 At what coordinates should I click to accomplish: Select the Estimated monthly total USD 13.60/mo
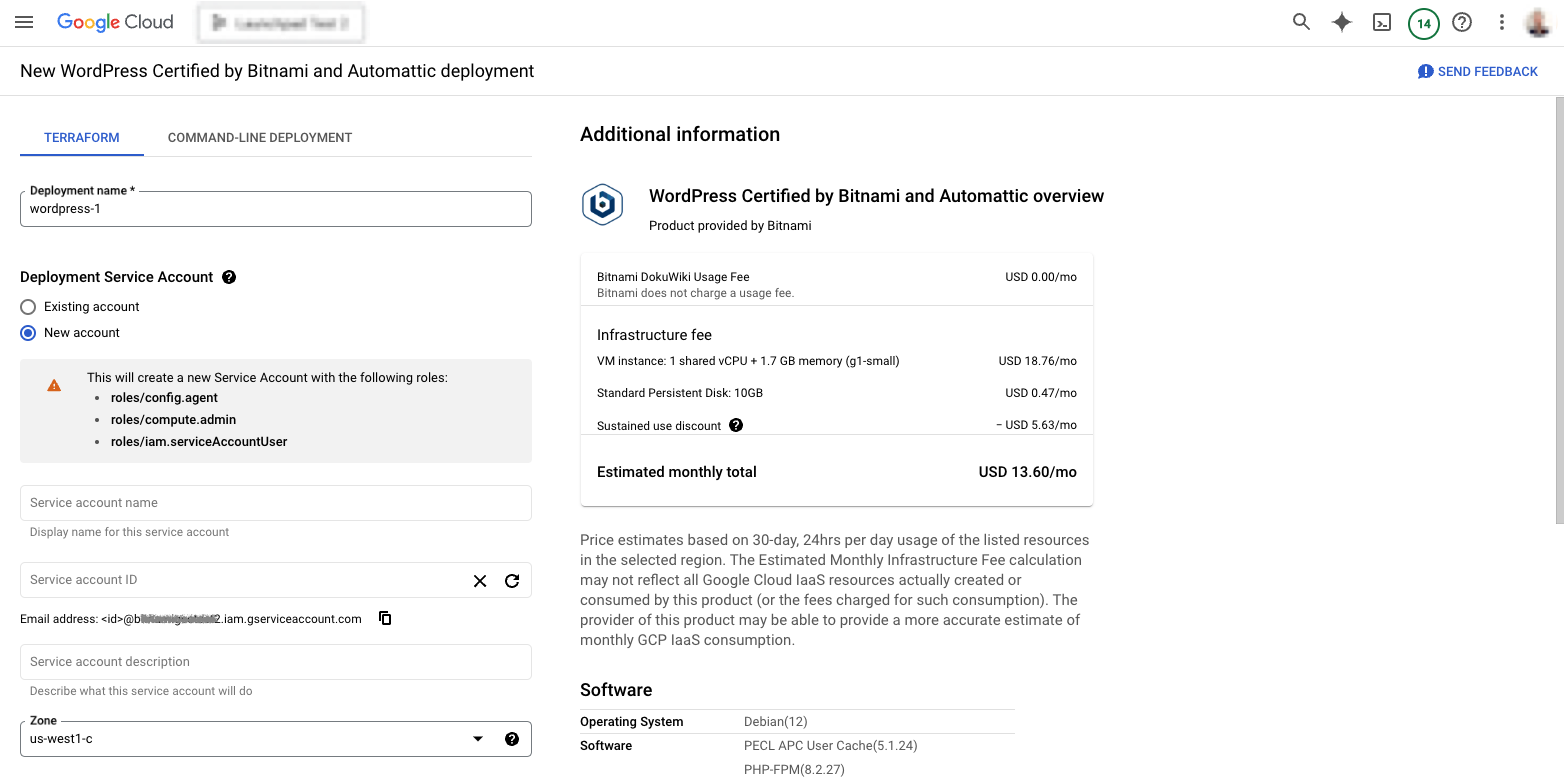click(837, 472)
